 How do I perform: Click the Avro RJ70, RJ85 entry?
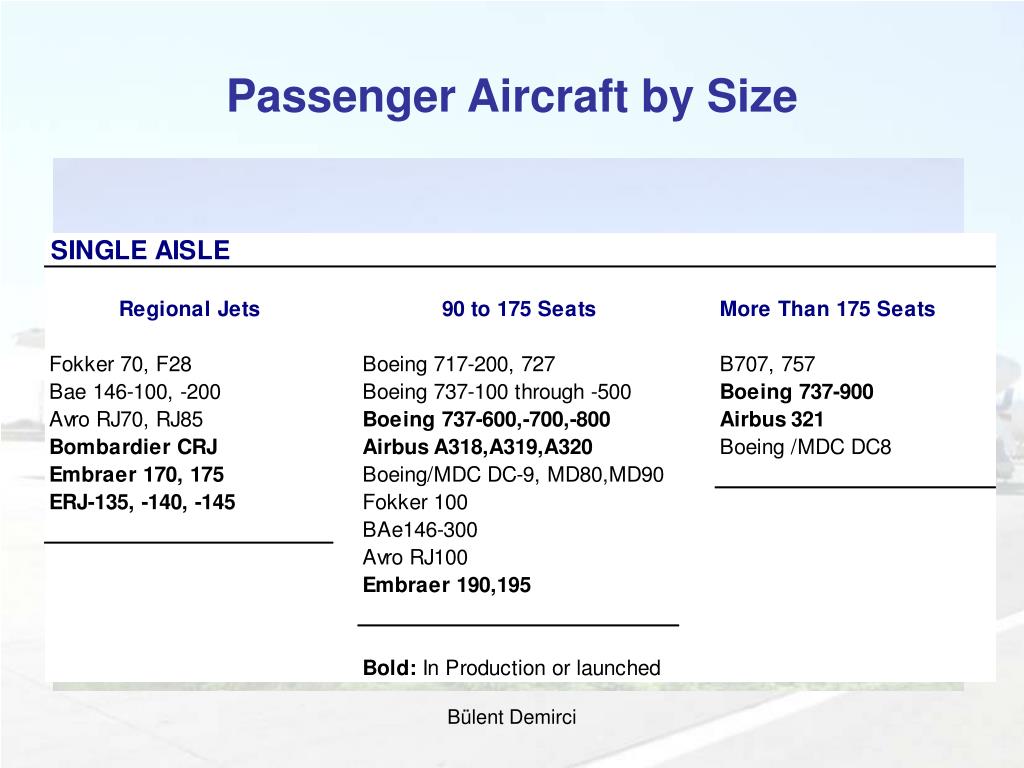tap(126, 419)
